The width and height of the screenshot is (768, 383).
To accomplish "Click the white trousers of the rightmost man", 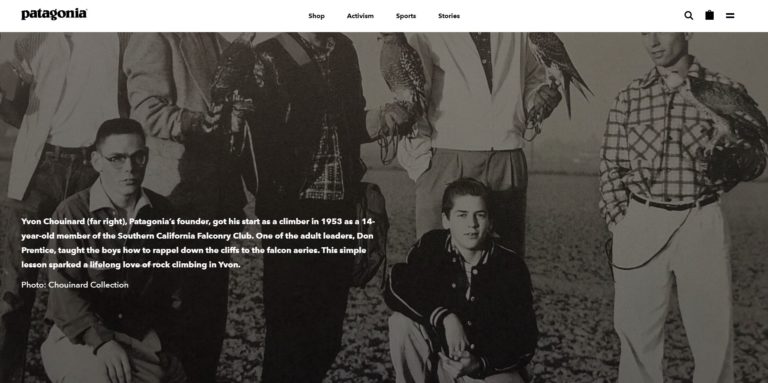I will coord(673,289).
